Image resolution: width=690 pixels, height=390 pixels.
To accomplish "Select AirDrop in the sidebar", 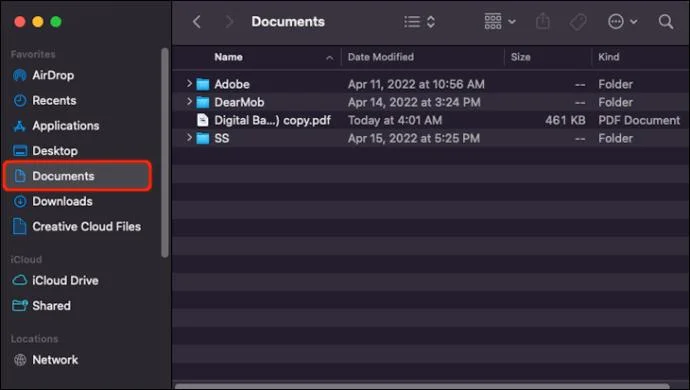I will (43, 75).
